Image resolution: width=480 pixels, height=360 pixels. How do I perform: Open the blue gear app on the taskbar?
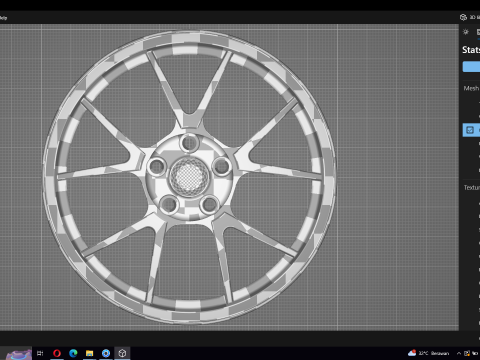point(106,353)
